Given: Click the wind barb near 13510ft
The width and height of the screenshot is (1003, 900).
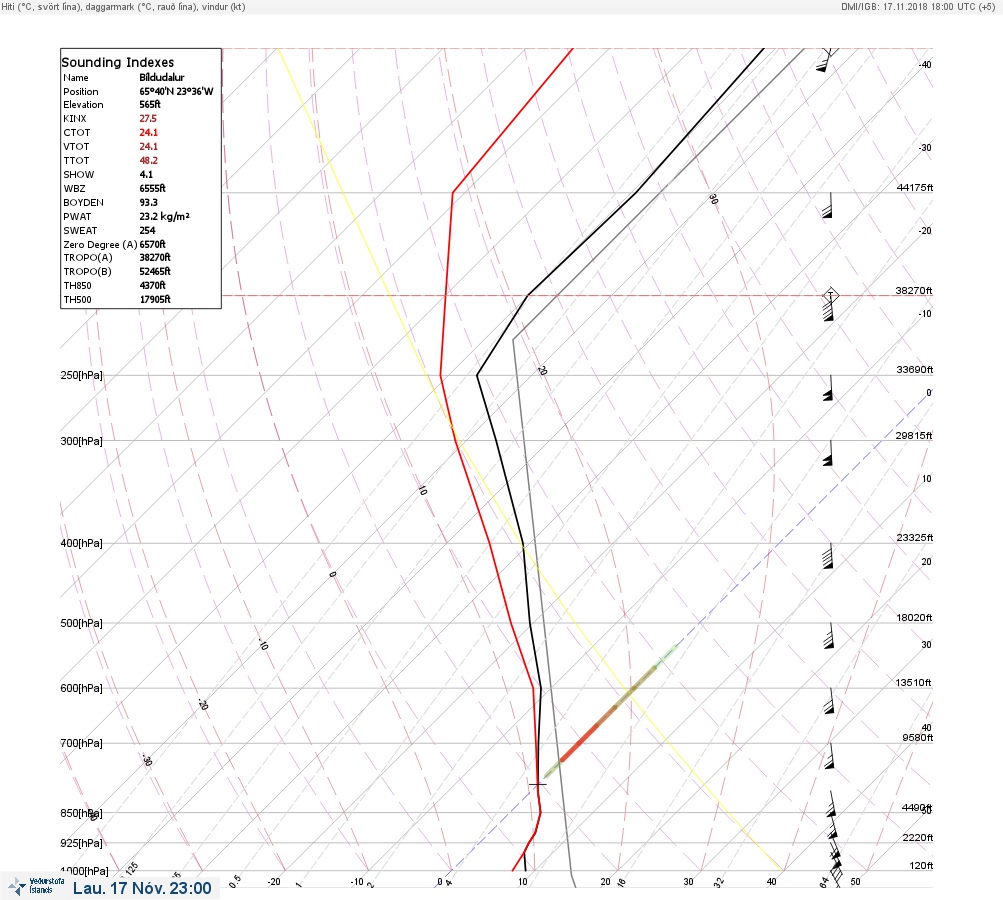Looking at the screenshot, I should pyautogui.click(x=830, y=701).
